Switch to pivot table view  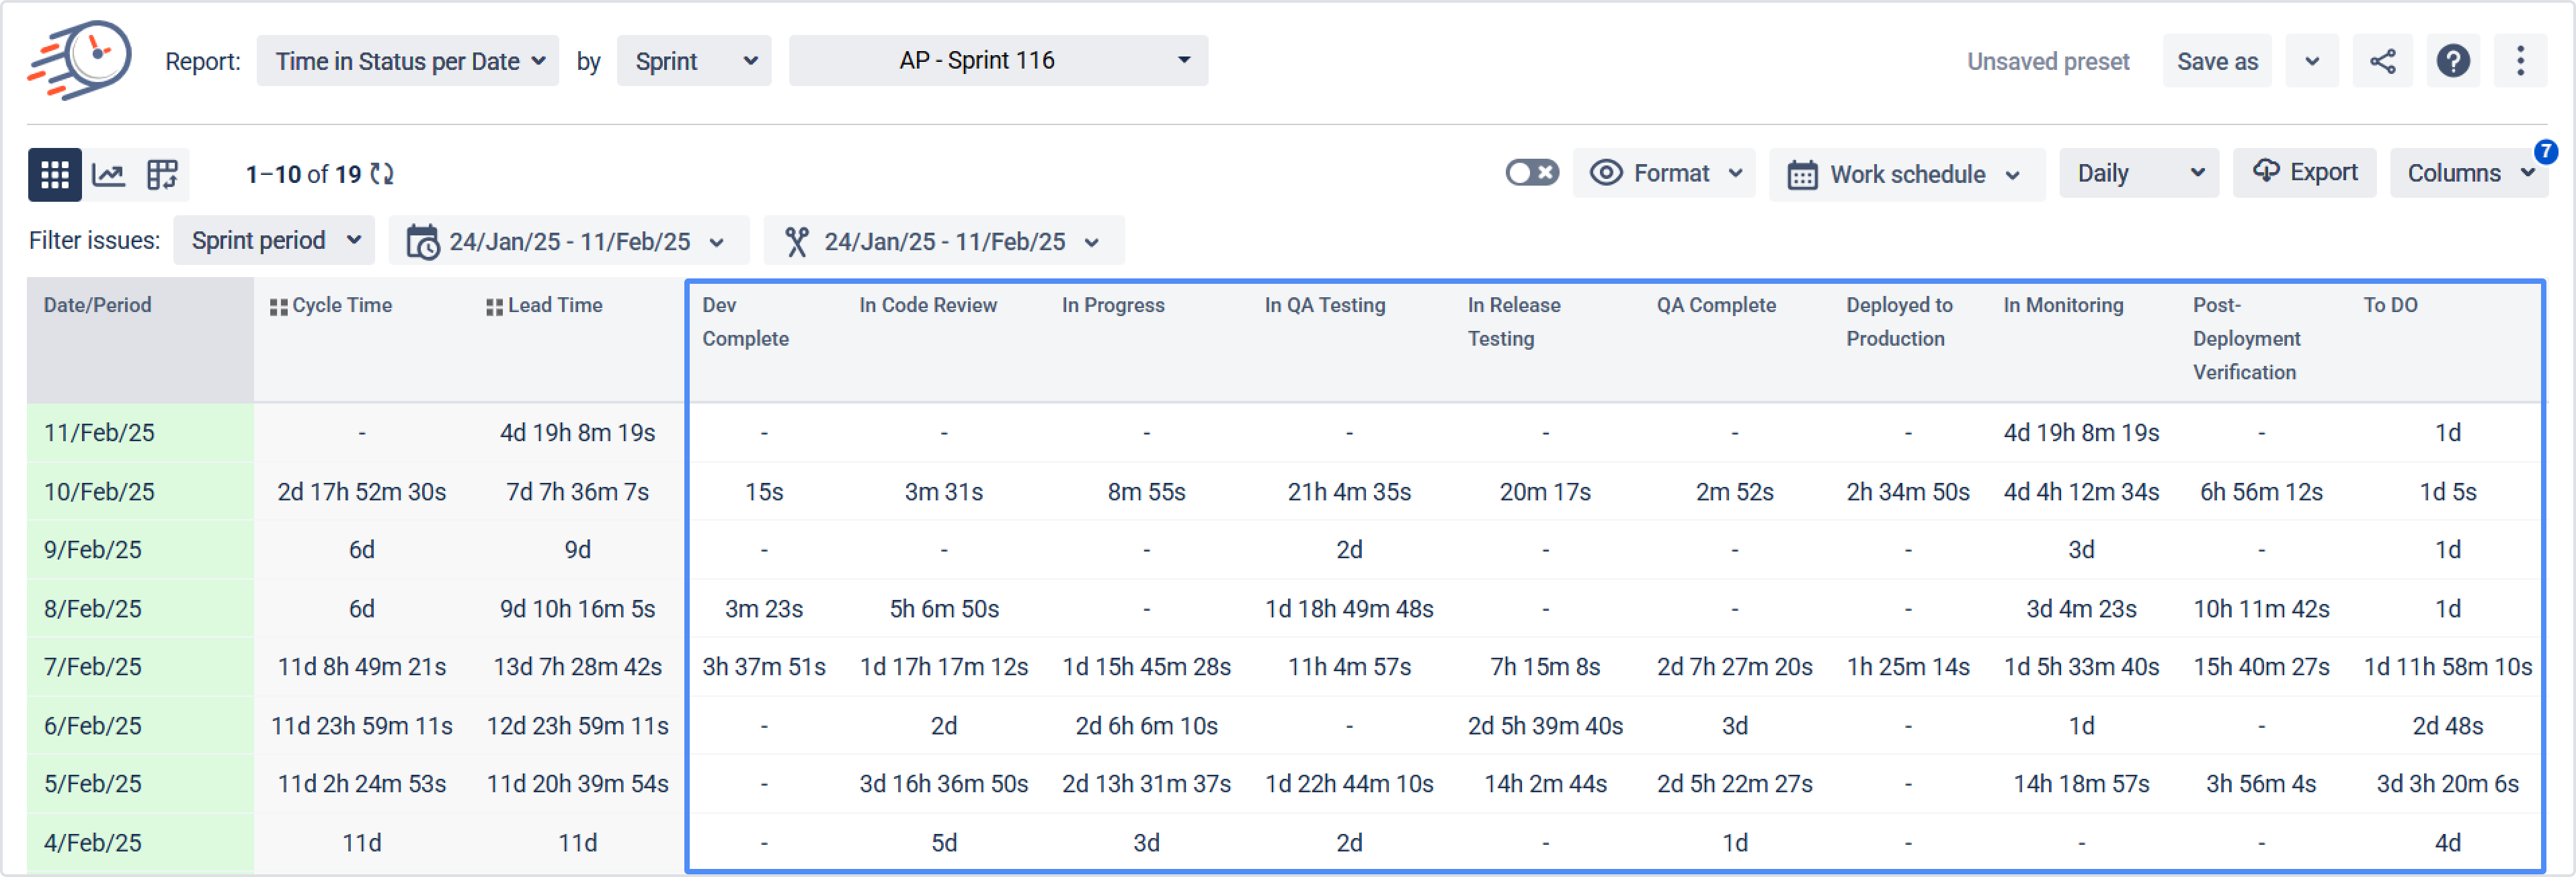point(162,174)
